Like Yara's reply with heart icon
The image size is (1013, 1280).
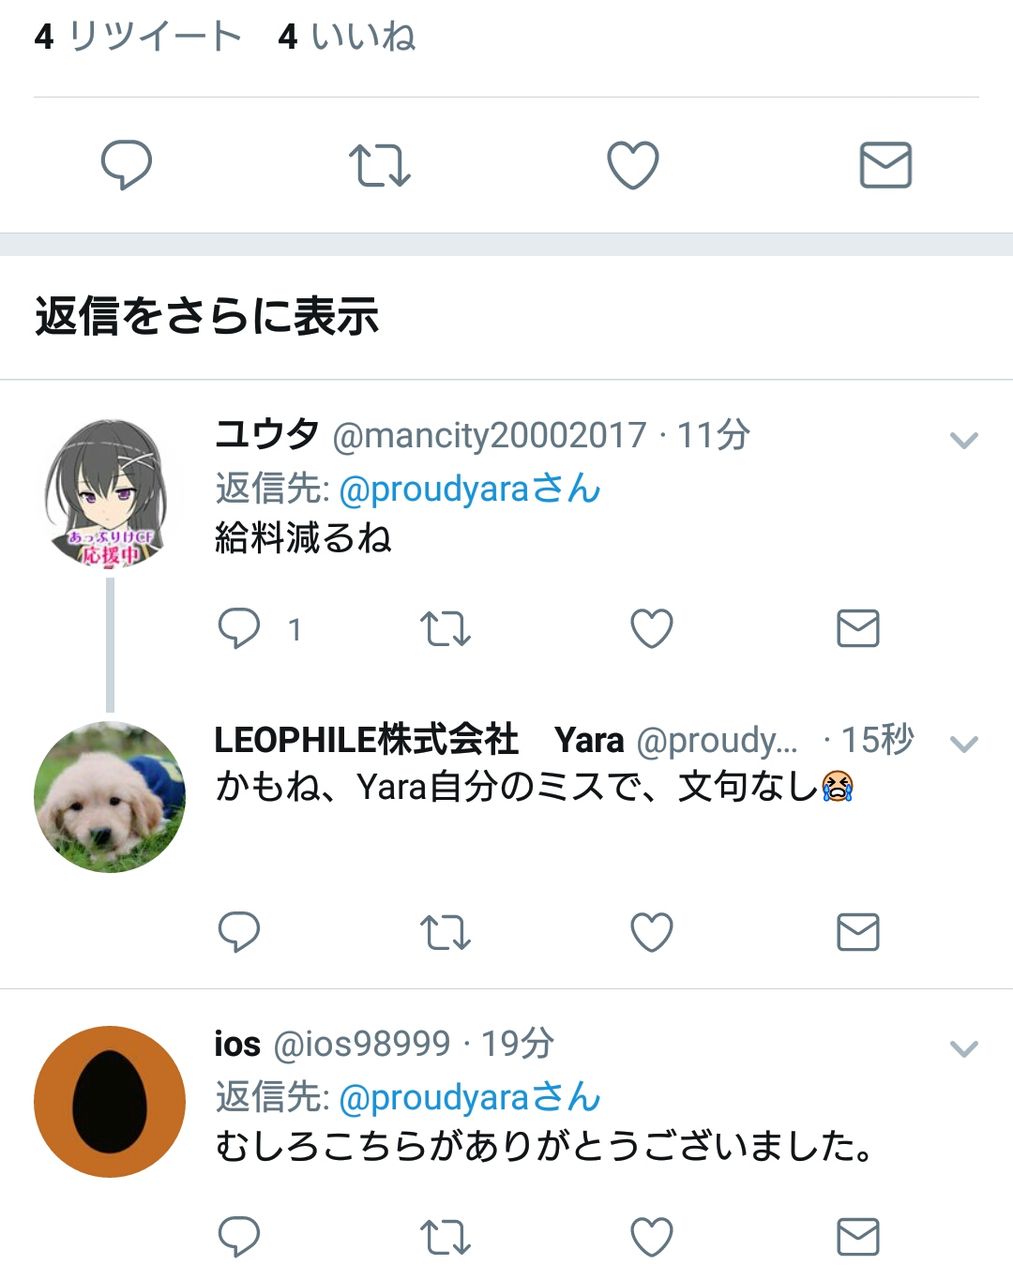point(652,932)
